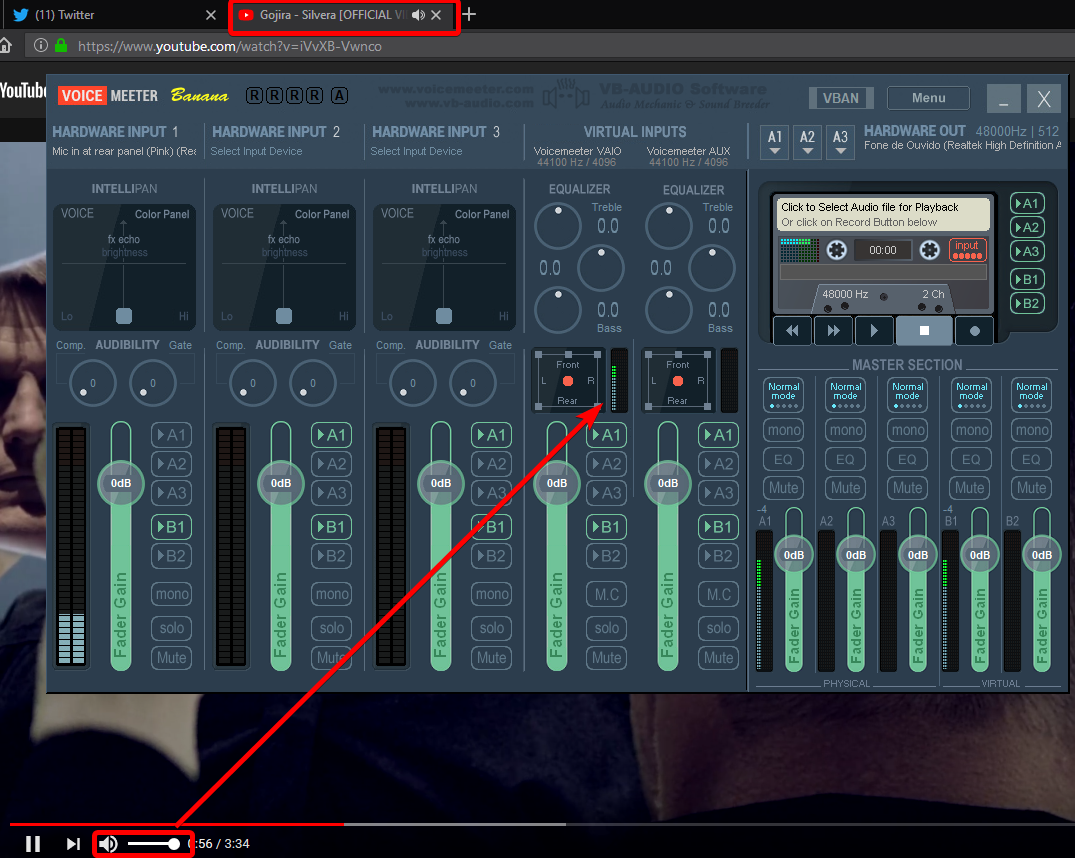The width and height of the screenshot is (1075, 858).
Task: Click Hardware Input 1 Gate knob
Action: 153,383
